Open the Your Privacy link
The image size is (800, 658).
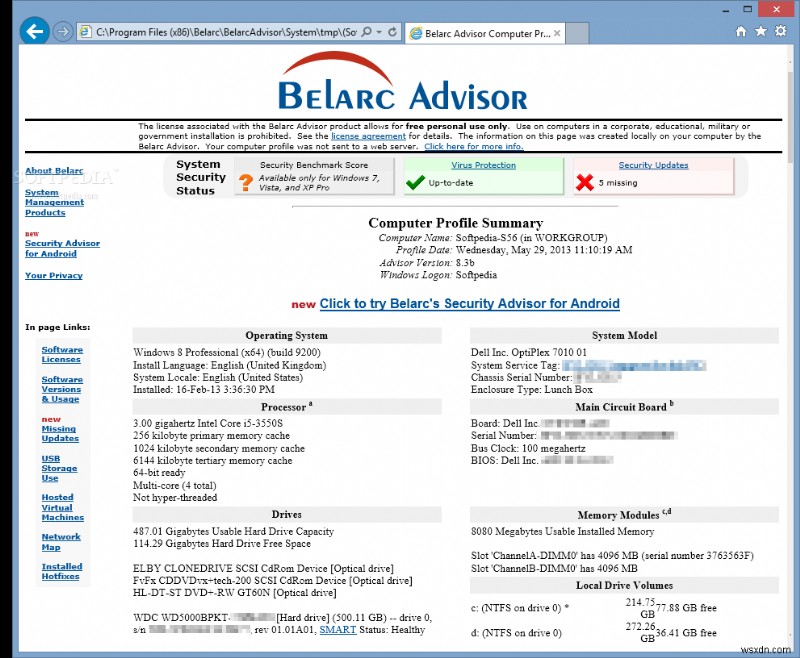click(x=54, y=275)
